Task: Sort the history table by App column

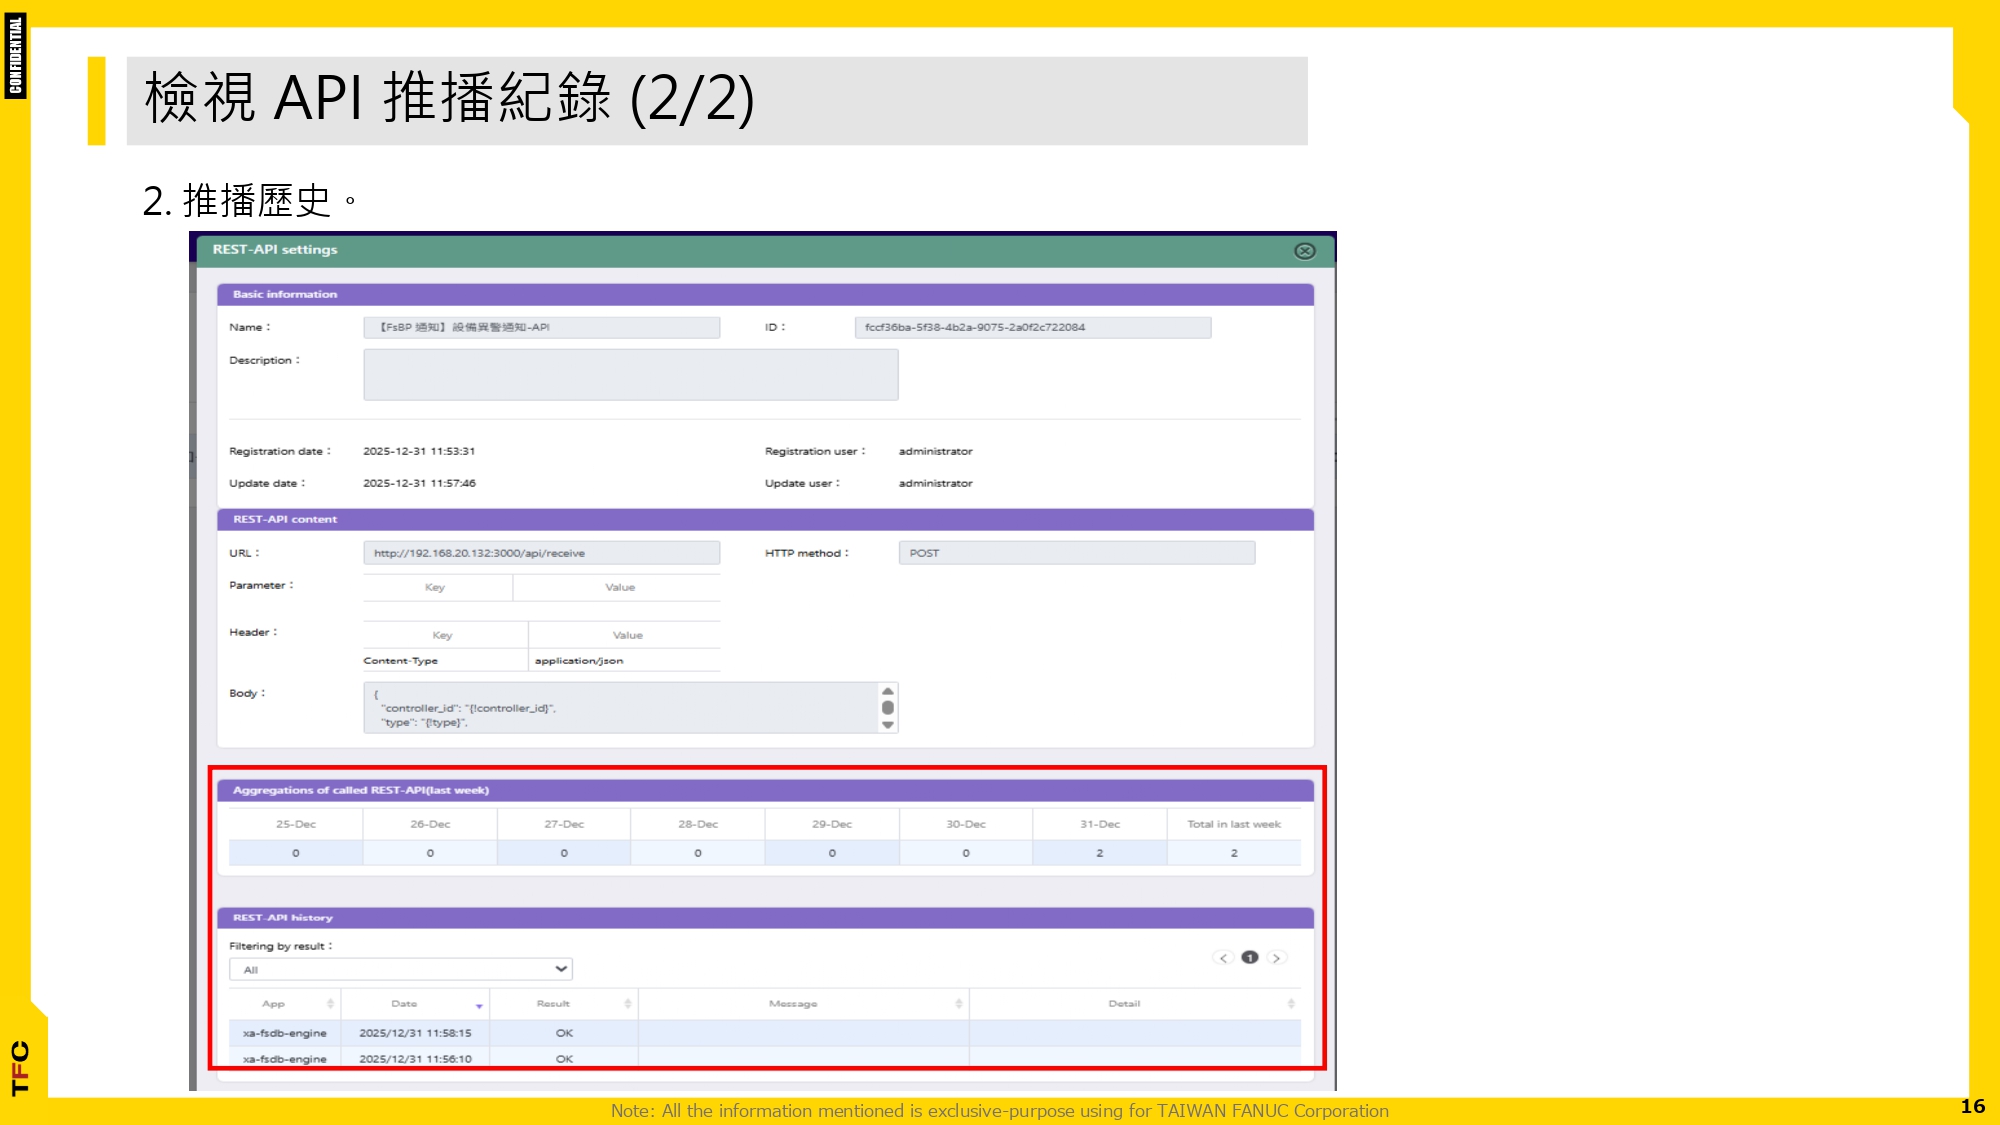Action: (x=328, y=1003)
